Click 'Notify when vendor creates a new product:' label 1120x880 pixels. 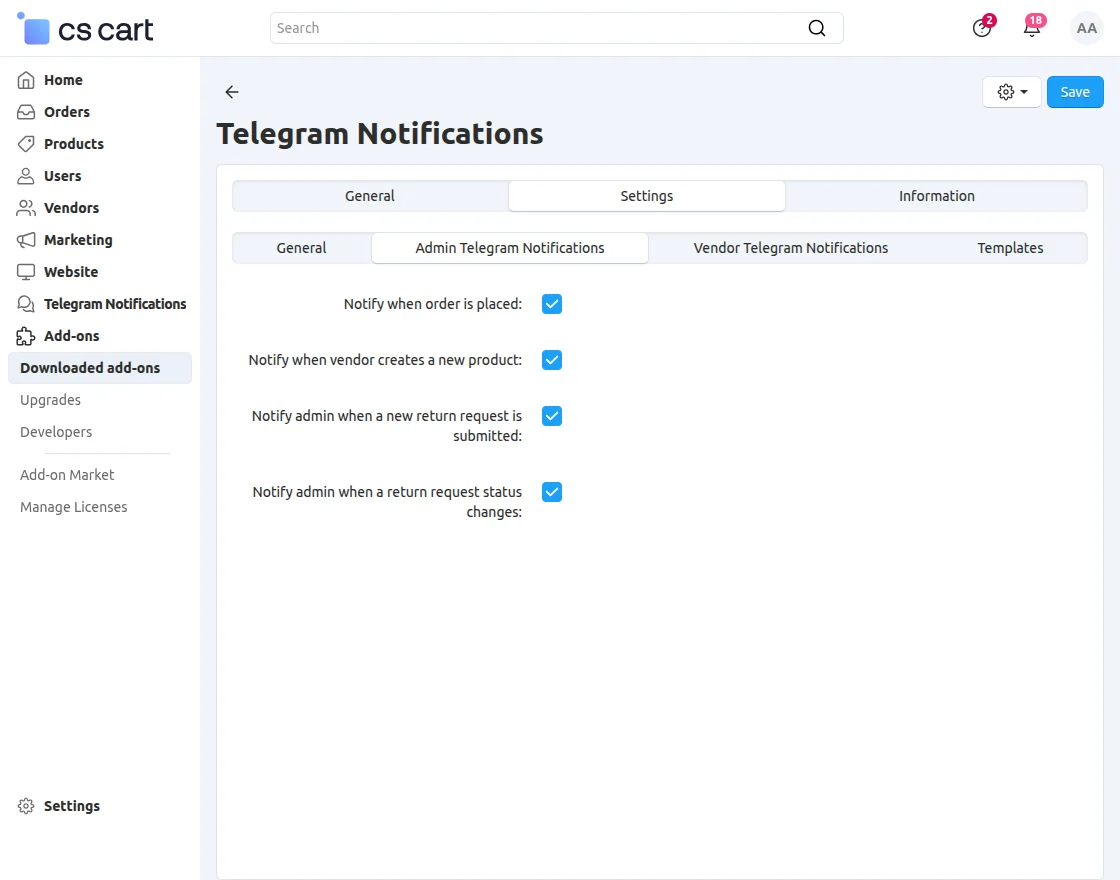click(385, 360)
